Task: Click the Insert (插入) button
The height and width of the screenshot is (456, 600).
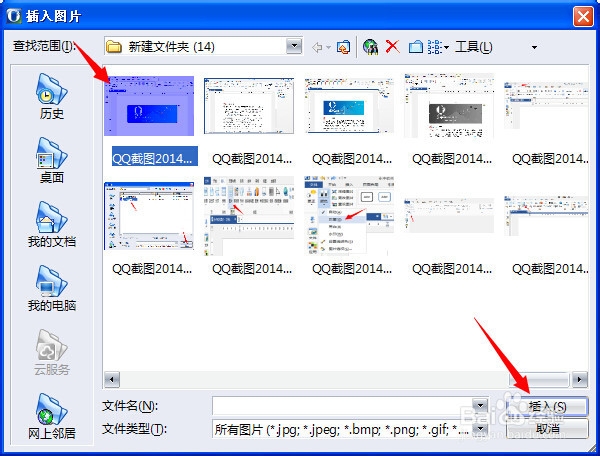Action: click(x=547, y=406)
